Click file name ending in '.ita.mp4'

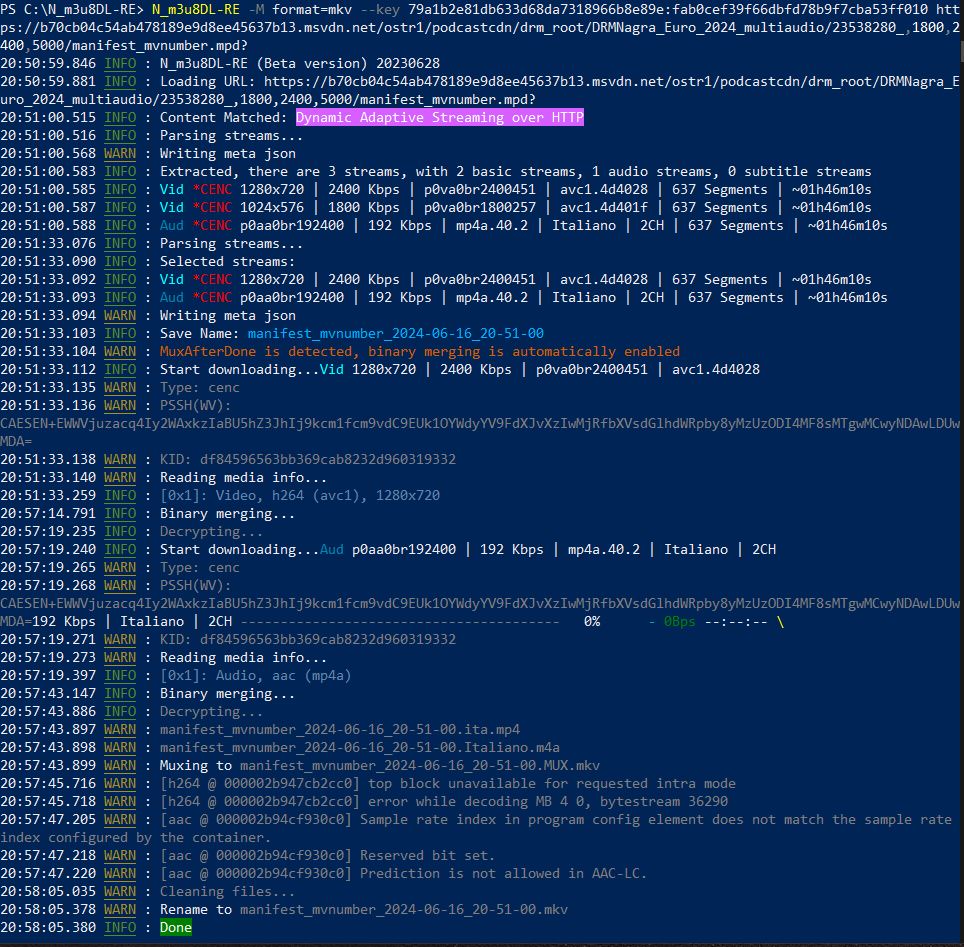coord(340,729)
